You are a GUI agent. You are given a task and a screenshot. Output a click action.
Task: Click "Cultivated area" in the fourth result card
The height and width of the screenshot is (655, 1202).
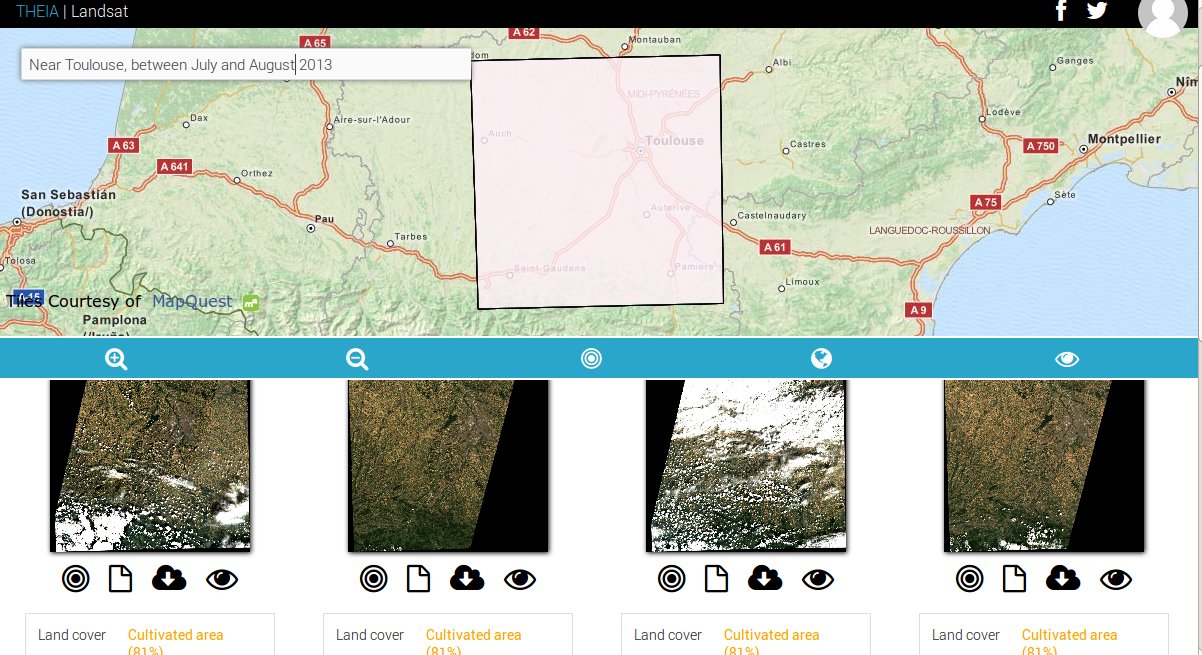(x=1070, y=635)
